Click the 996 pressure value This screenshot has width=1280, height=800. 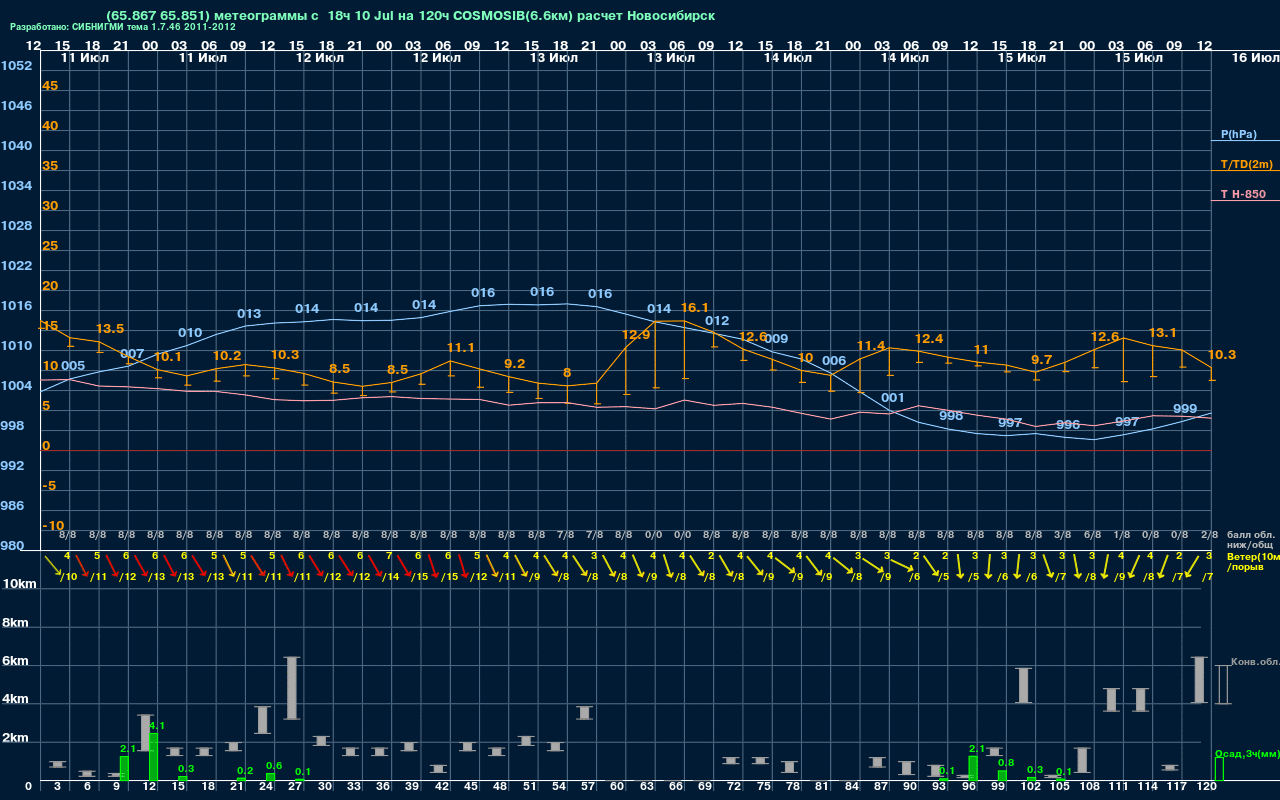tap(1068, 425)
